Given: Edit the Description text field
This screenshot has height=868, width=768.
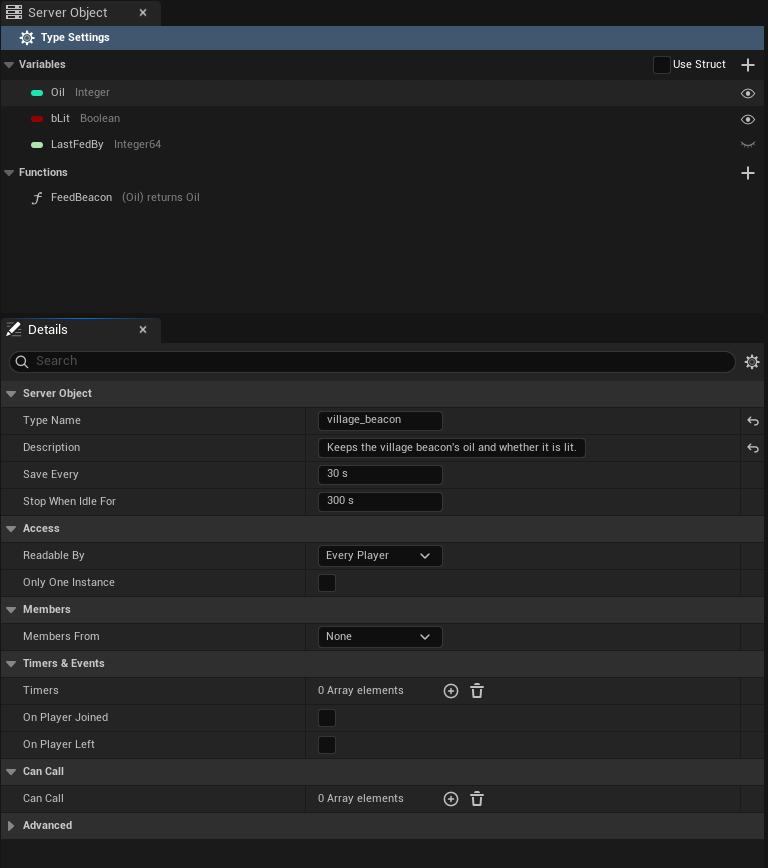Looking at the screenshot, I should coord(451,447).
